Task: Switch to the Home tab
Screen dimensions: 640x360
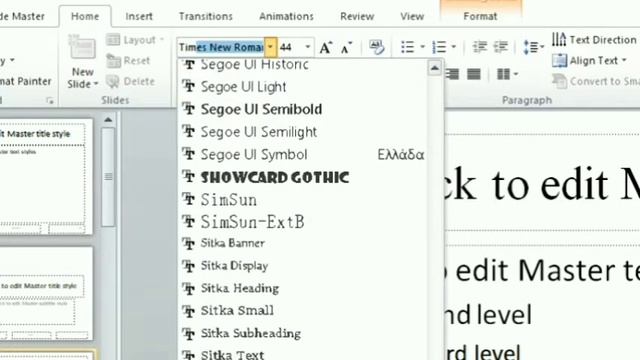Action: click(x=85, y=16)
